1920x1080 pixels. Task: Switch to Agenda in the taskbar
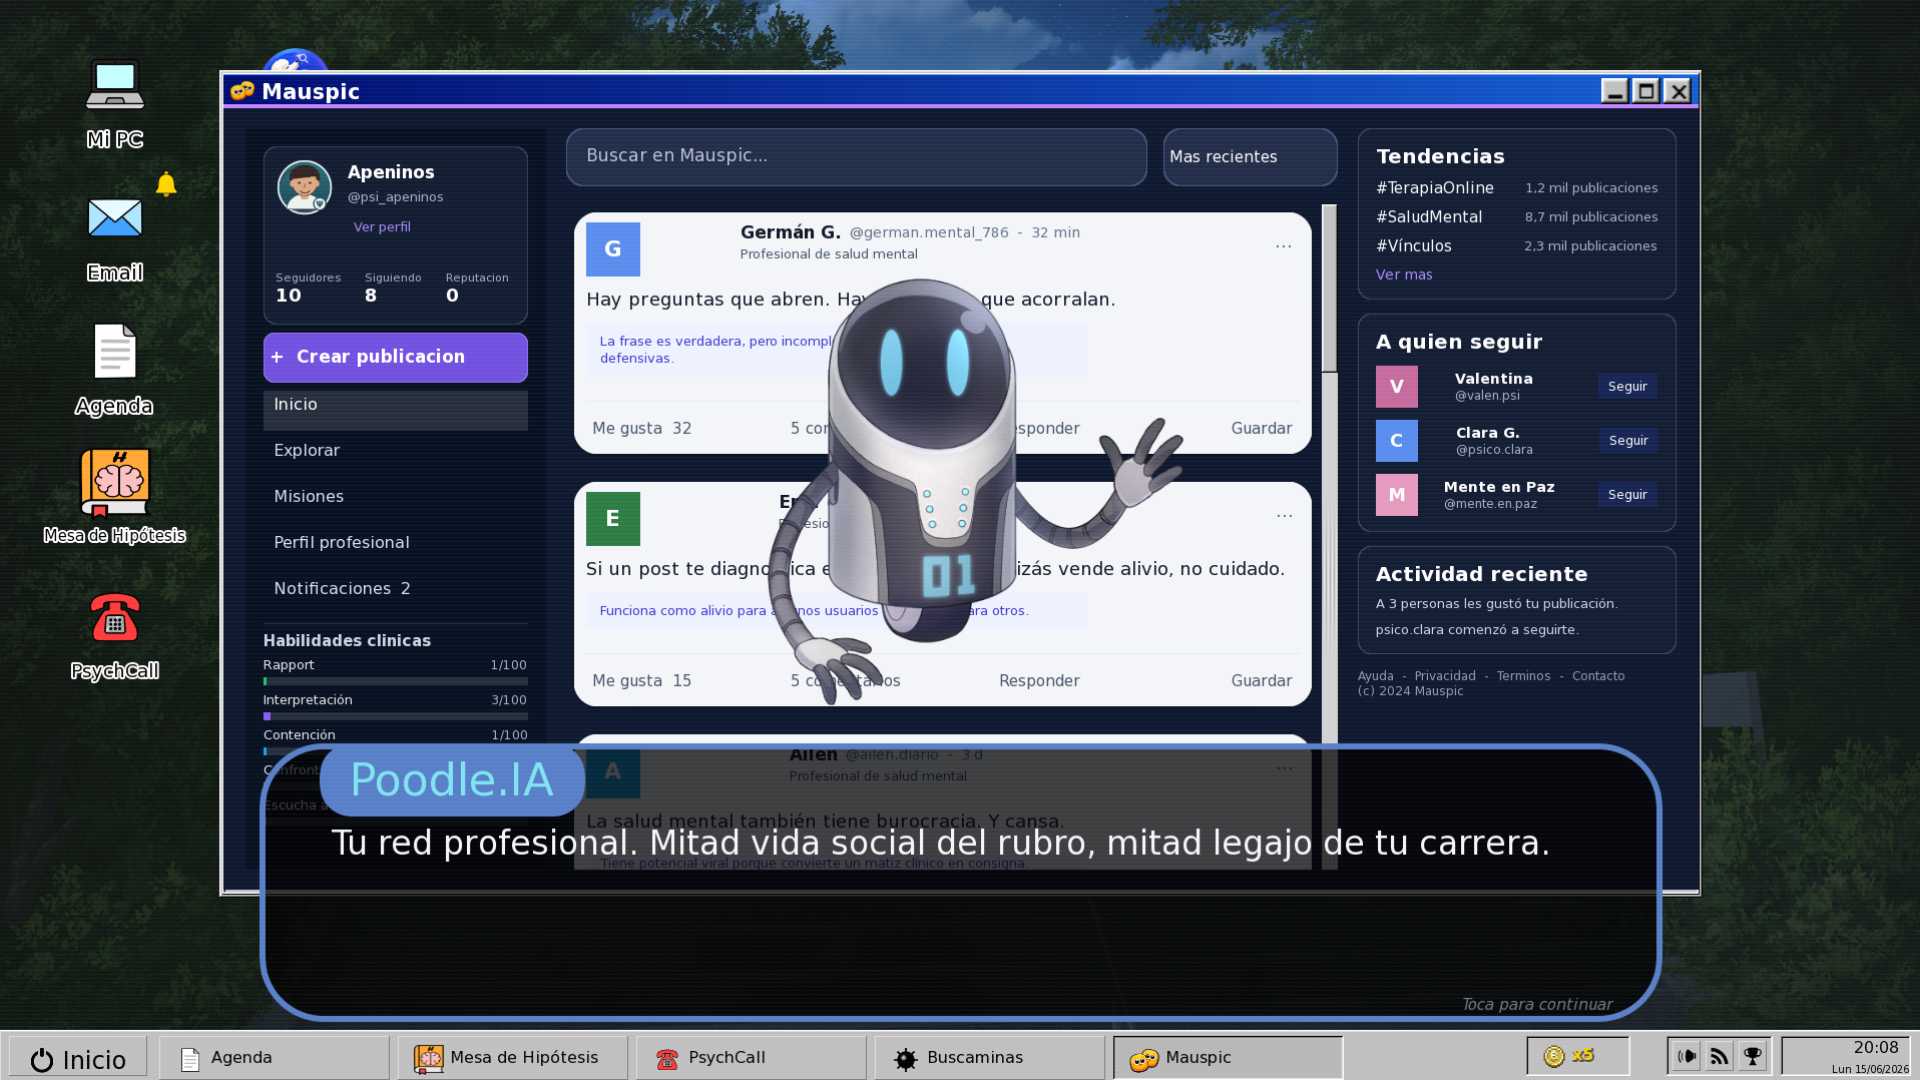[x=274, y=1057]
